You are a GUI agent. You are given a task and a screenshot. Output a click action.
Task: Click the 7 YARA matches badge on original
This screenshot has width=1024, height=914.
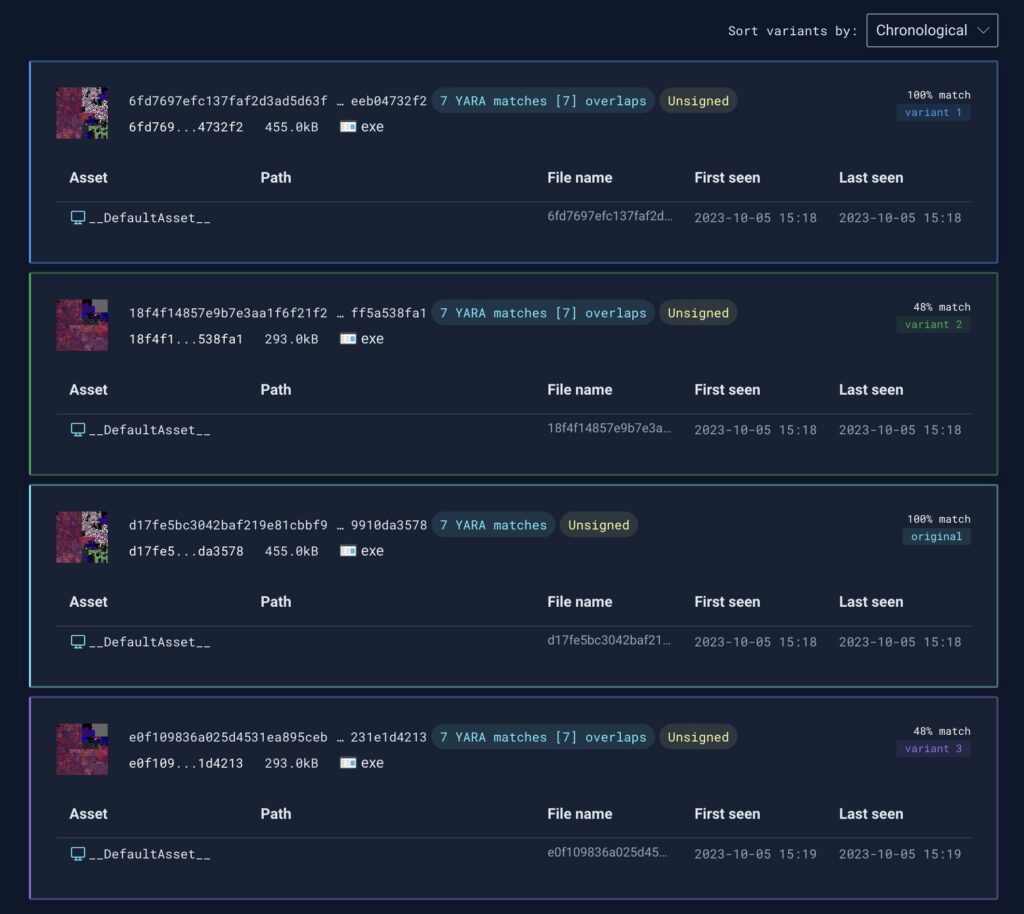(x=493, y=525)
